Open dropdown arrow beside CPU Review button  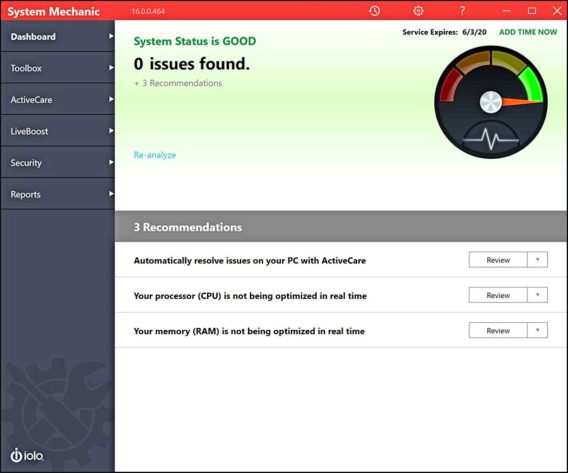tap(538, 295)
